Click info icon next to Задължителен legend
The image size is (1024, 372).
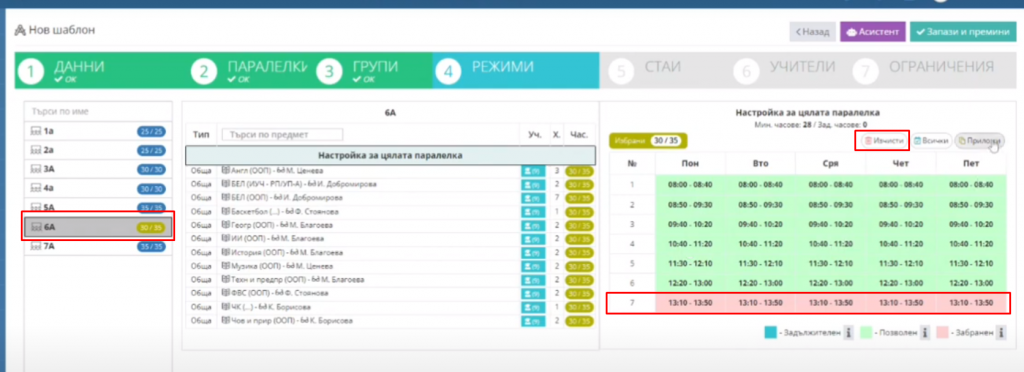click(848, 333)
